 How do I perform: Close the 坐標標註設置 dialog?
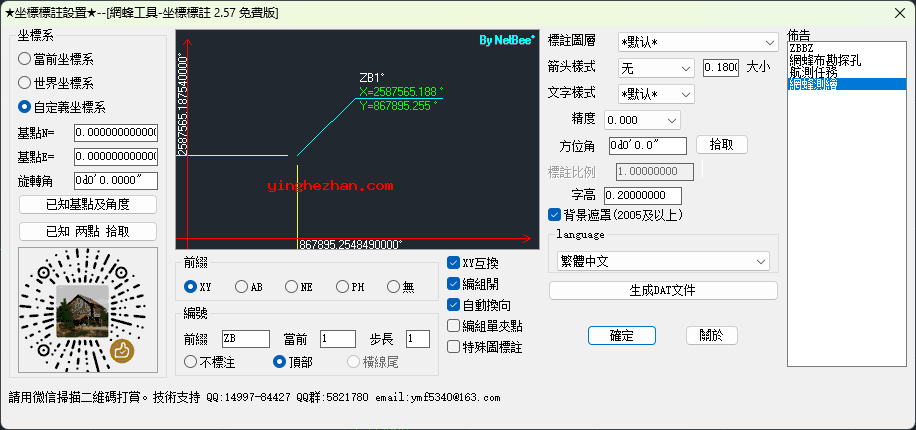(898, 13)
